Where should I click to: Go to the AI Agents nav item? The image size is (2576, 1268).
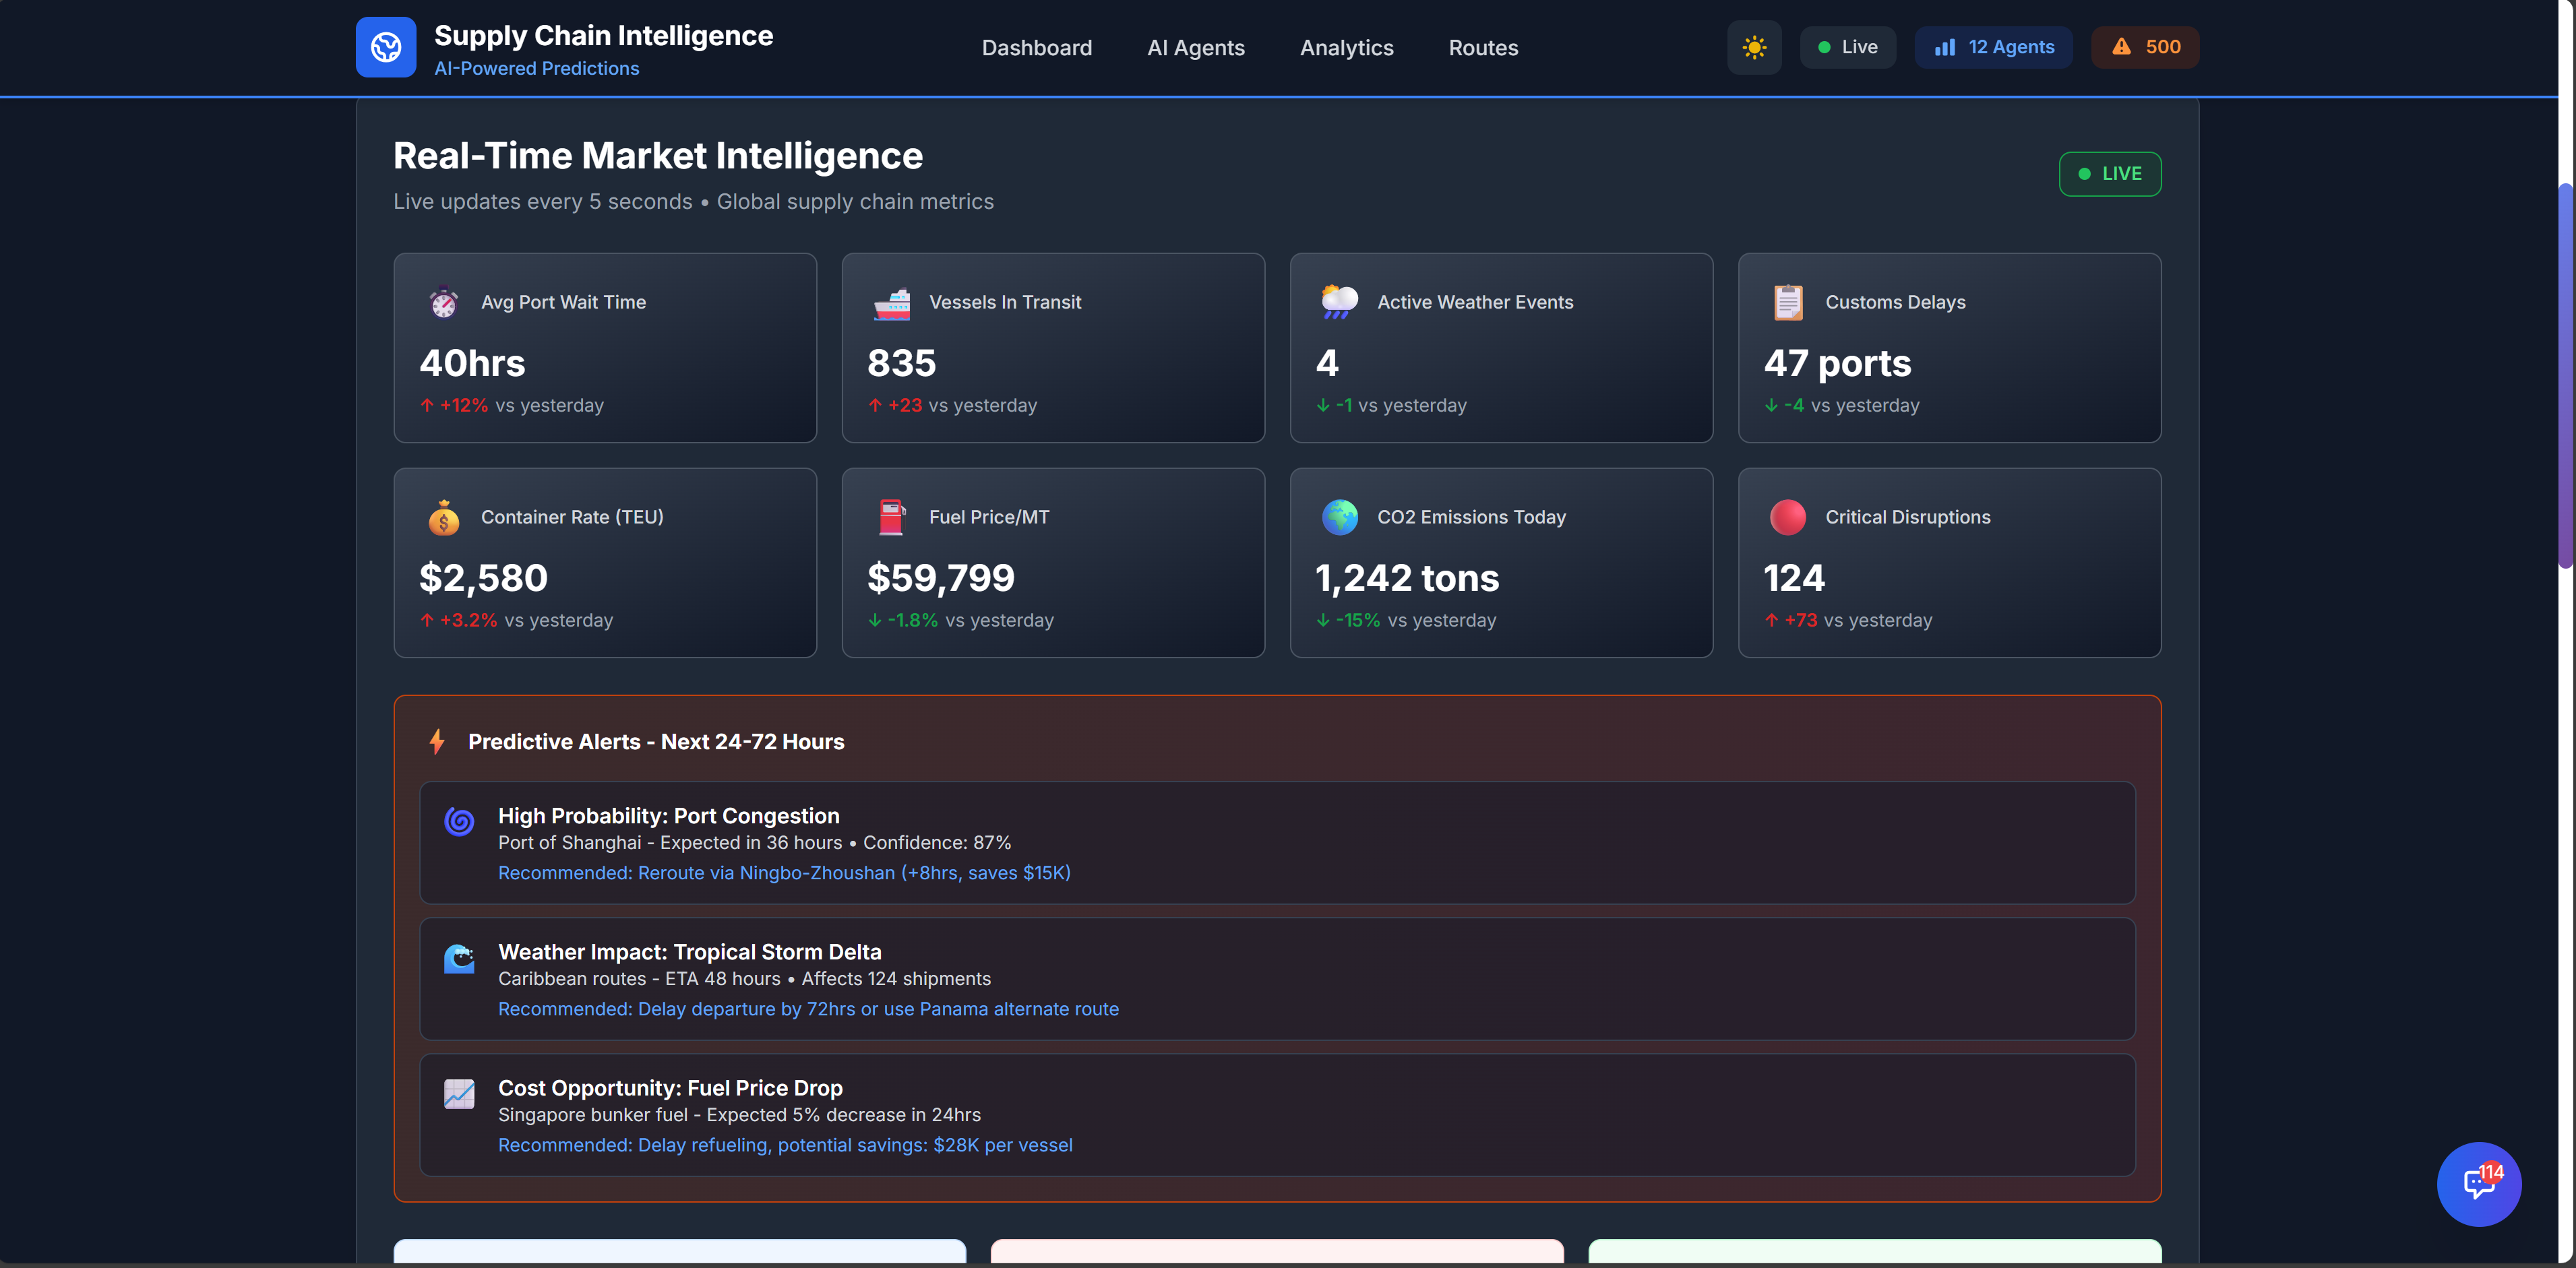coord(1195,48)
